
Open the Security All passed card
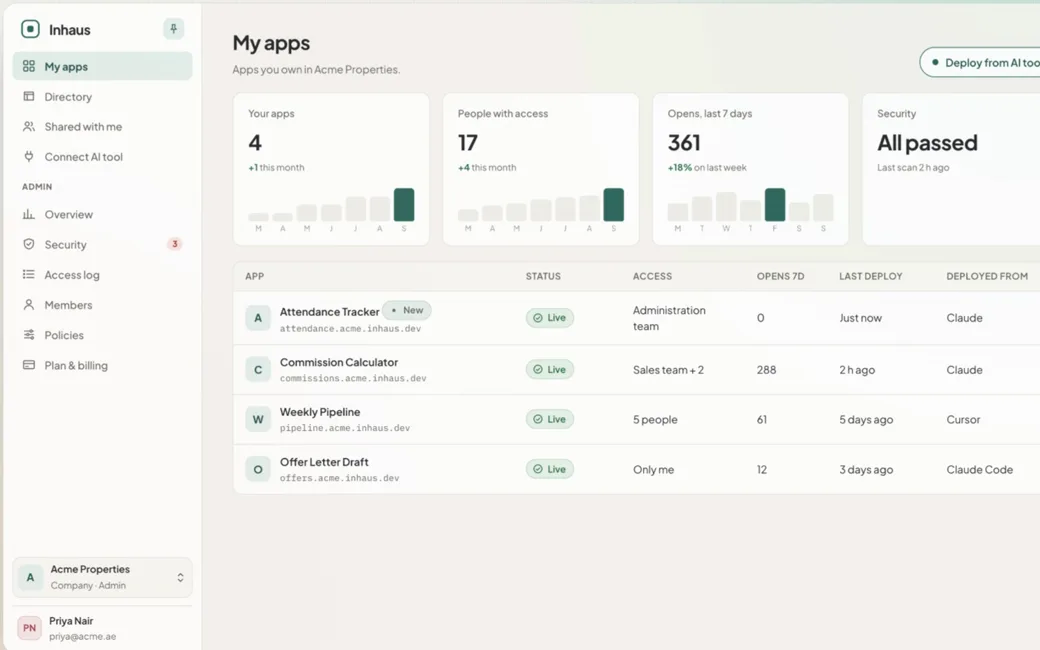tap(951, 169)
